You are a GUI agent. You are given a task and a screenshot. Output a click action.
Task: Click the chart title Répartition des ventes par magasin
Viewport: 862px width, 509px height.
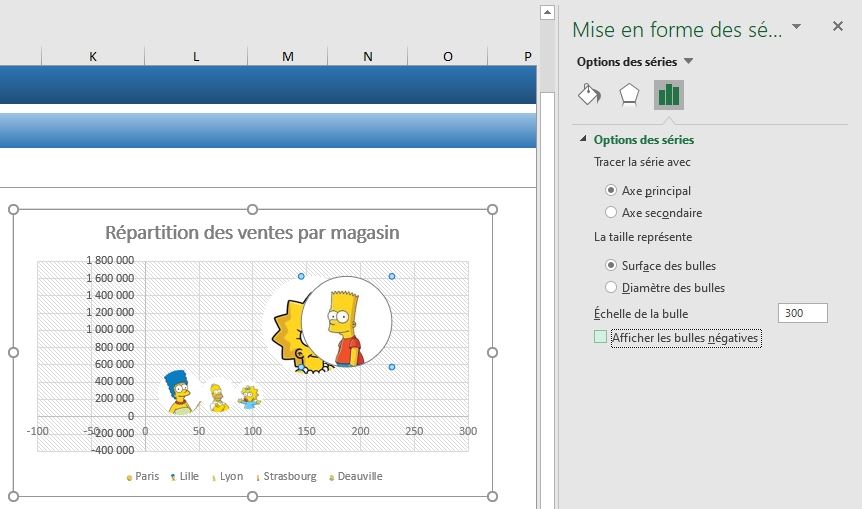(252, 233)
